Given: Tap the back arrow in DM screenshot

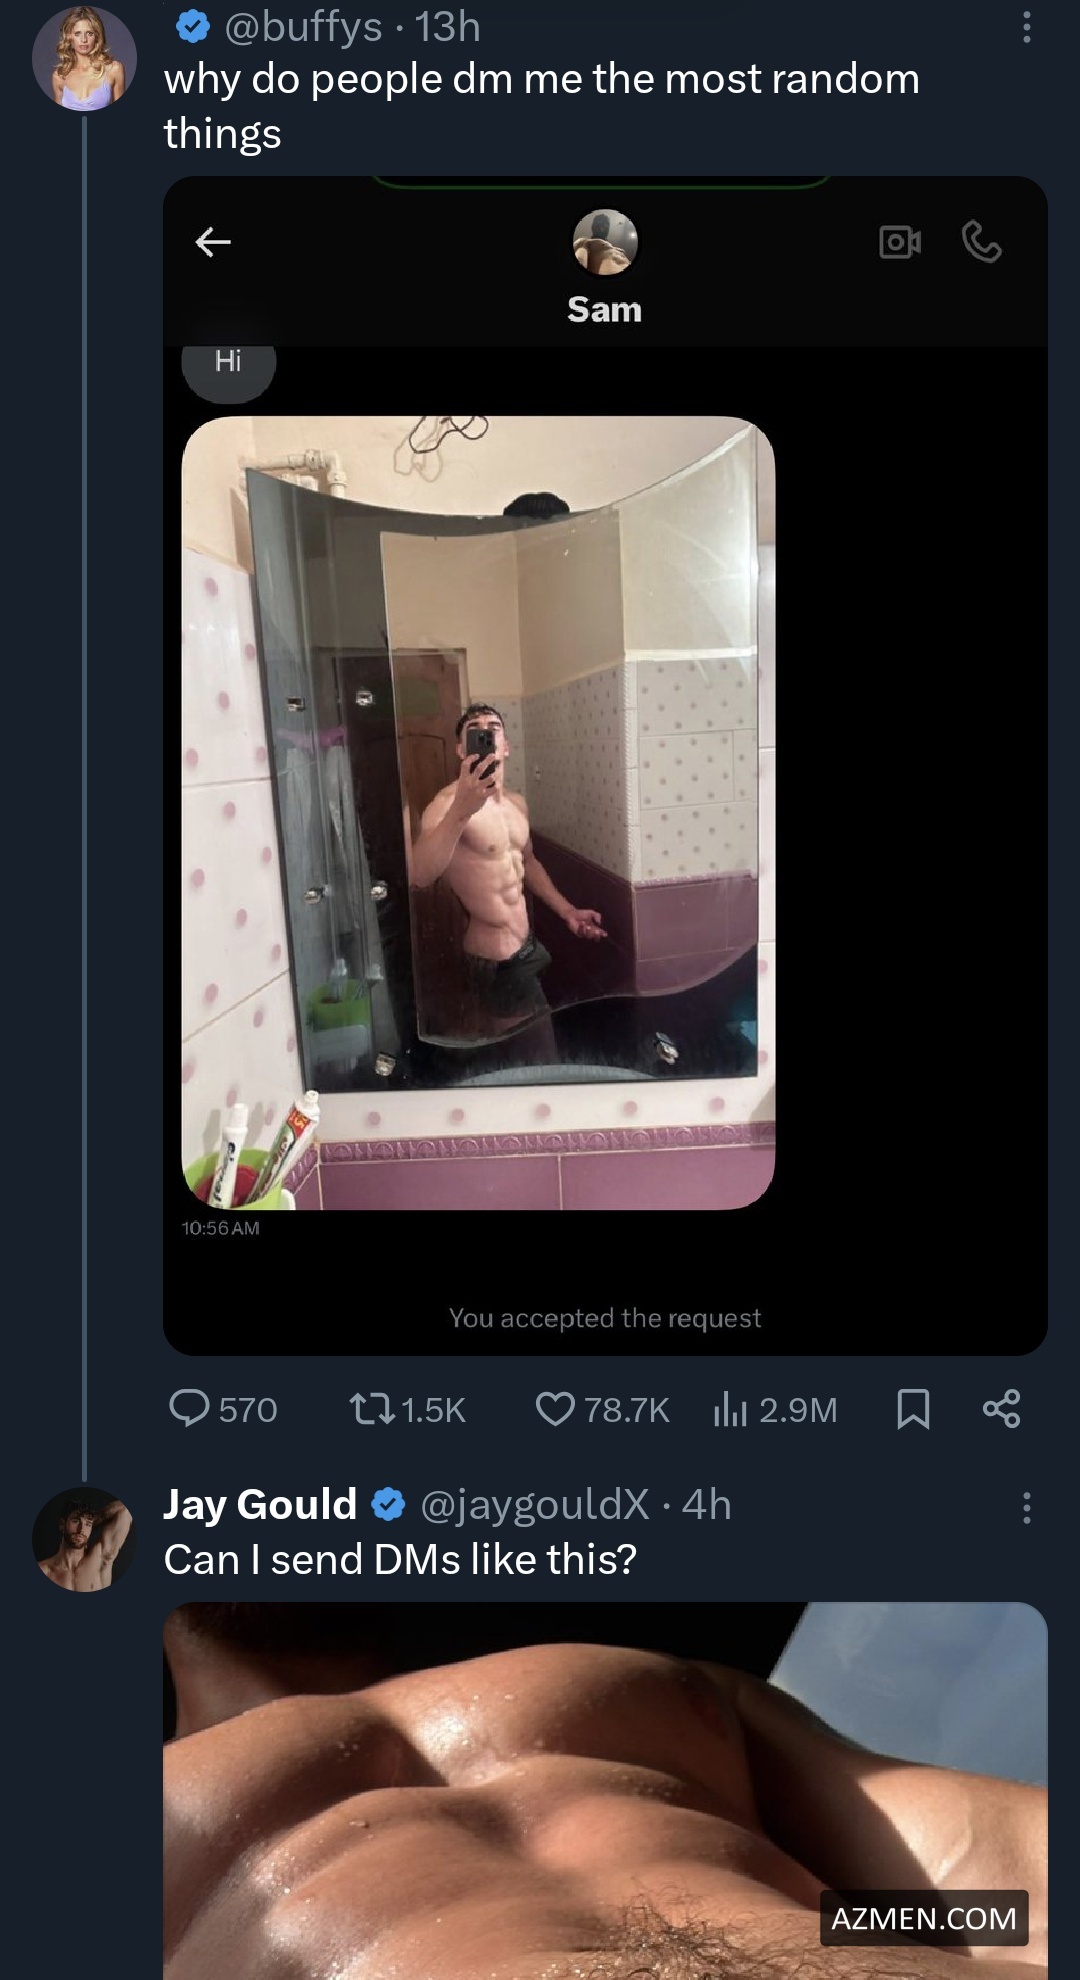Looking at the screenshot, I should click(x=213, y=241).
